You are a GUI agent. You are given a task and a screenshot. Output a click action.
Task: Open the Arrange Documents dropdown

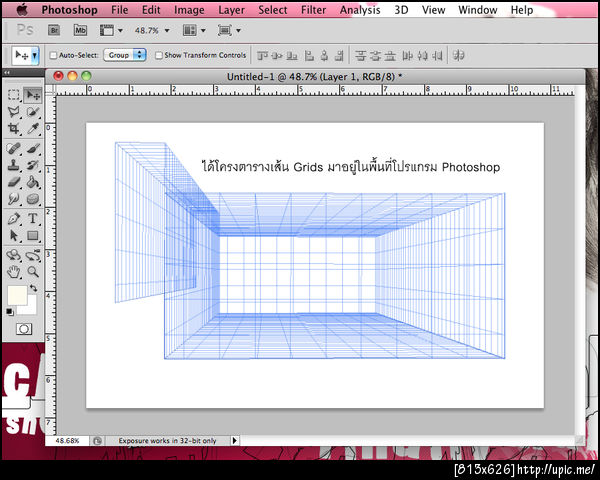click(x=194, y=30)
